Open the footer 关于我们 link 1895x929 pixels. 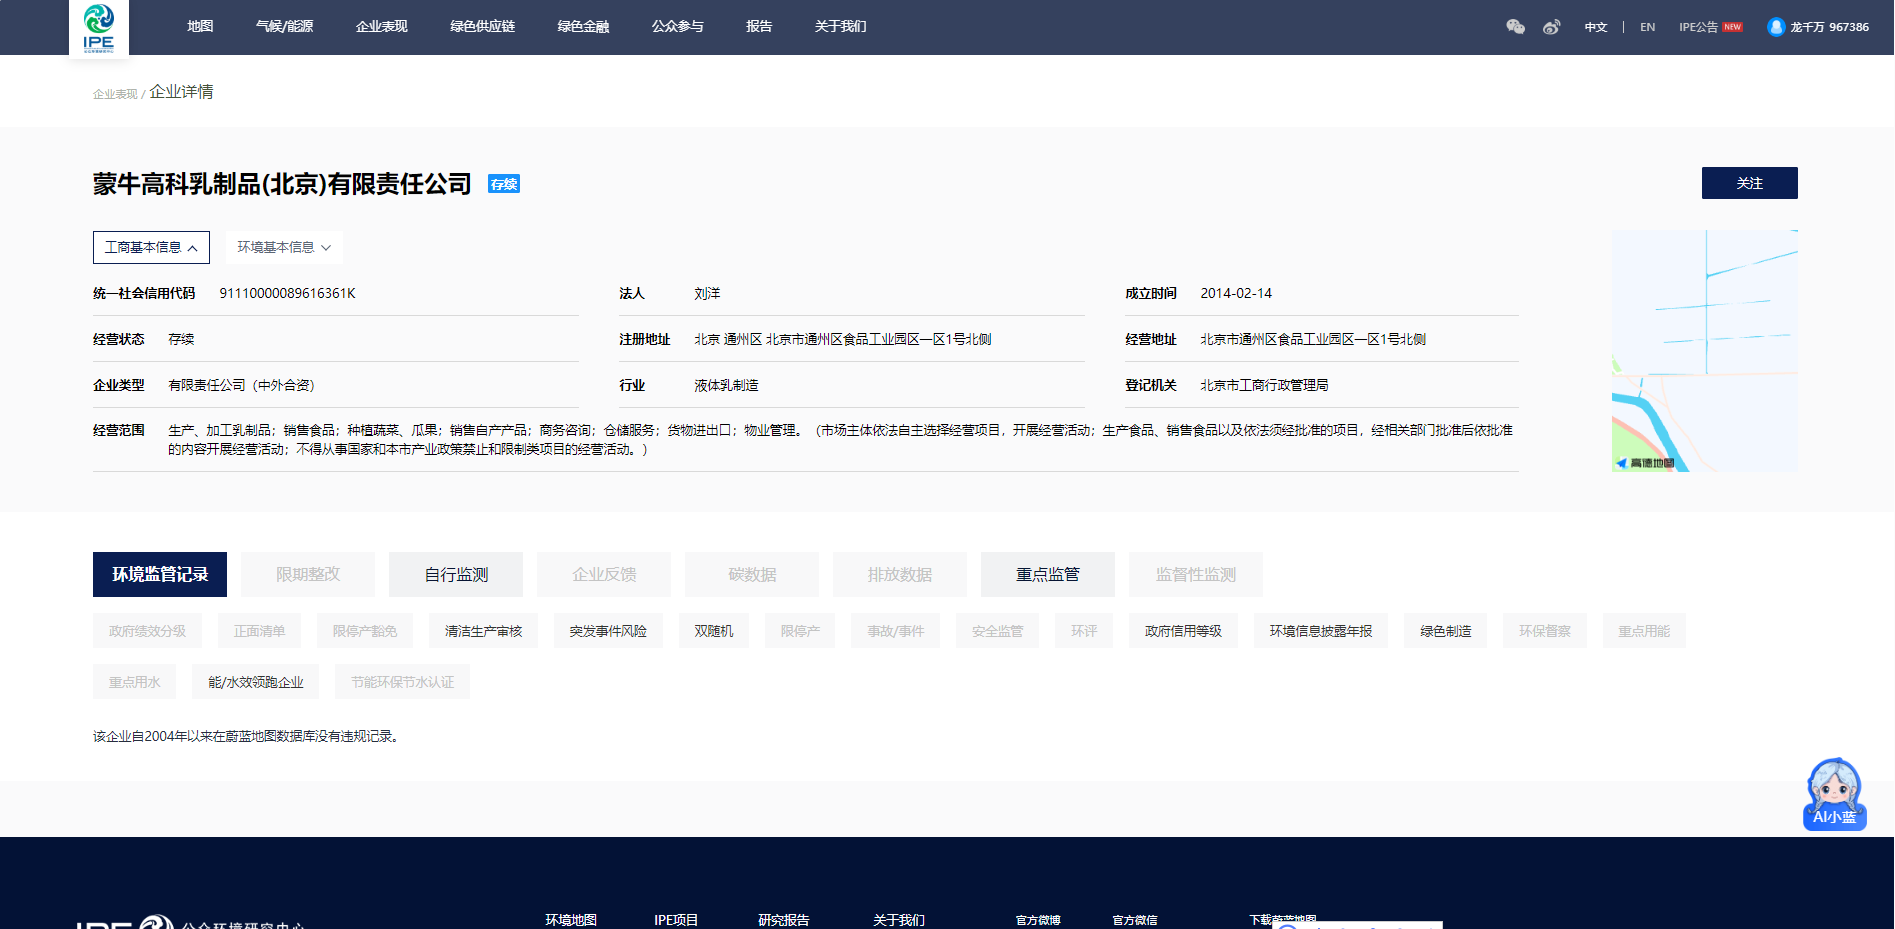coord(899,920)
